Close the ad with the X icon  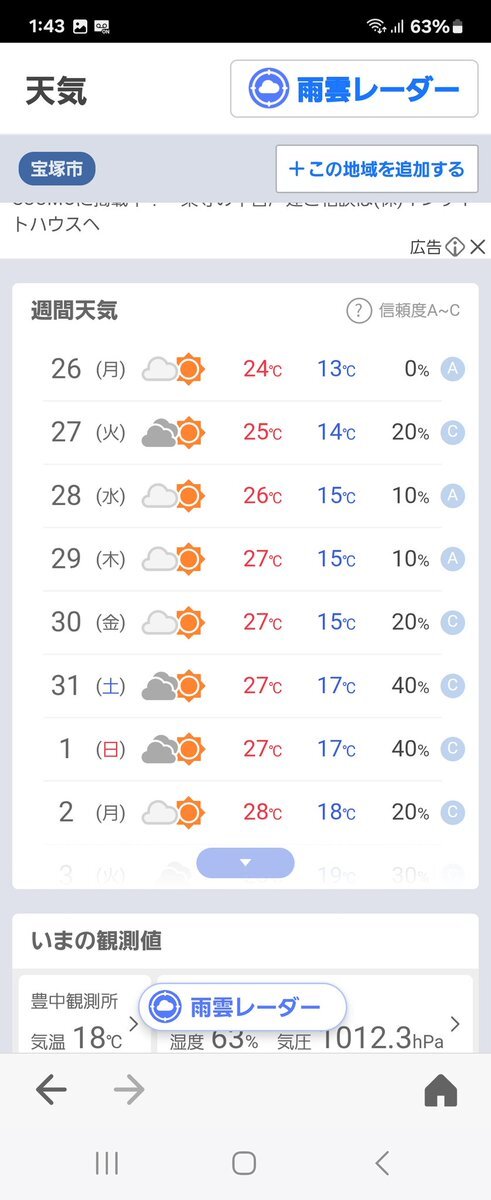point(478,247)
